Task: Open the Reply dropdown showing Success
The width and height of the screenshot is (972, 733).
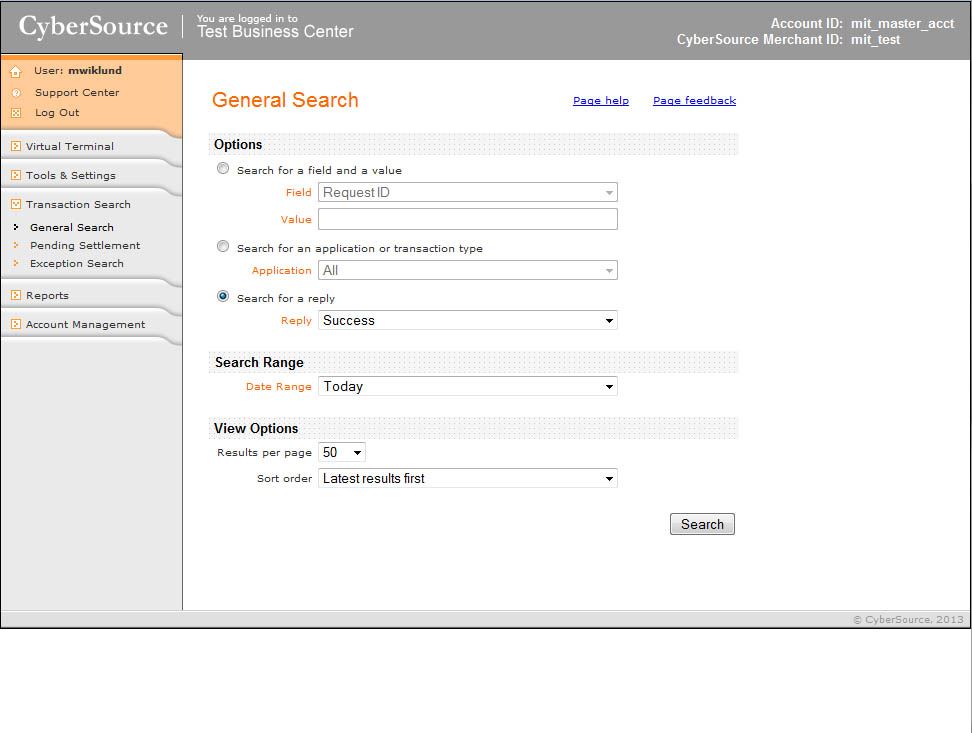Action: tap(467, 321)
